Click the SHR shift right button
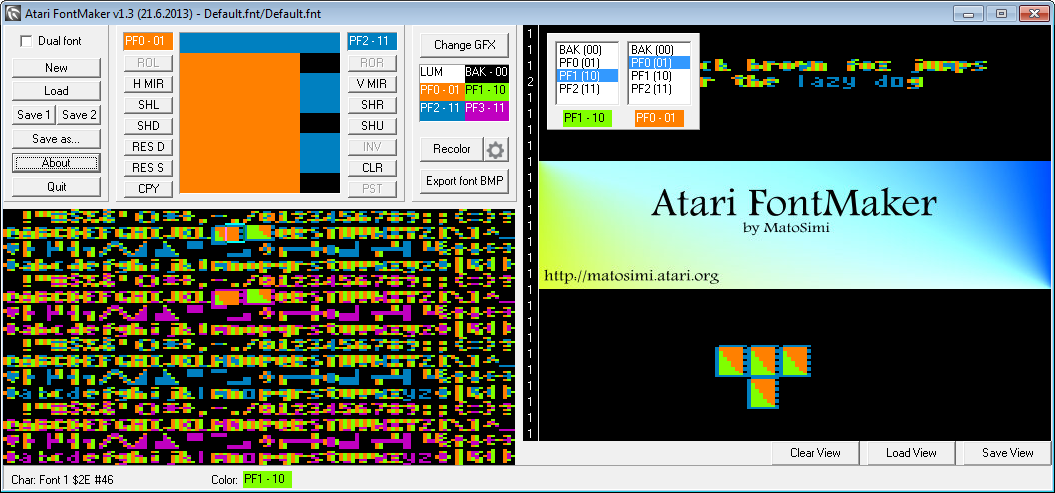This screenshot has height=493, width=1055. tap(372, 105)
